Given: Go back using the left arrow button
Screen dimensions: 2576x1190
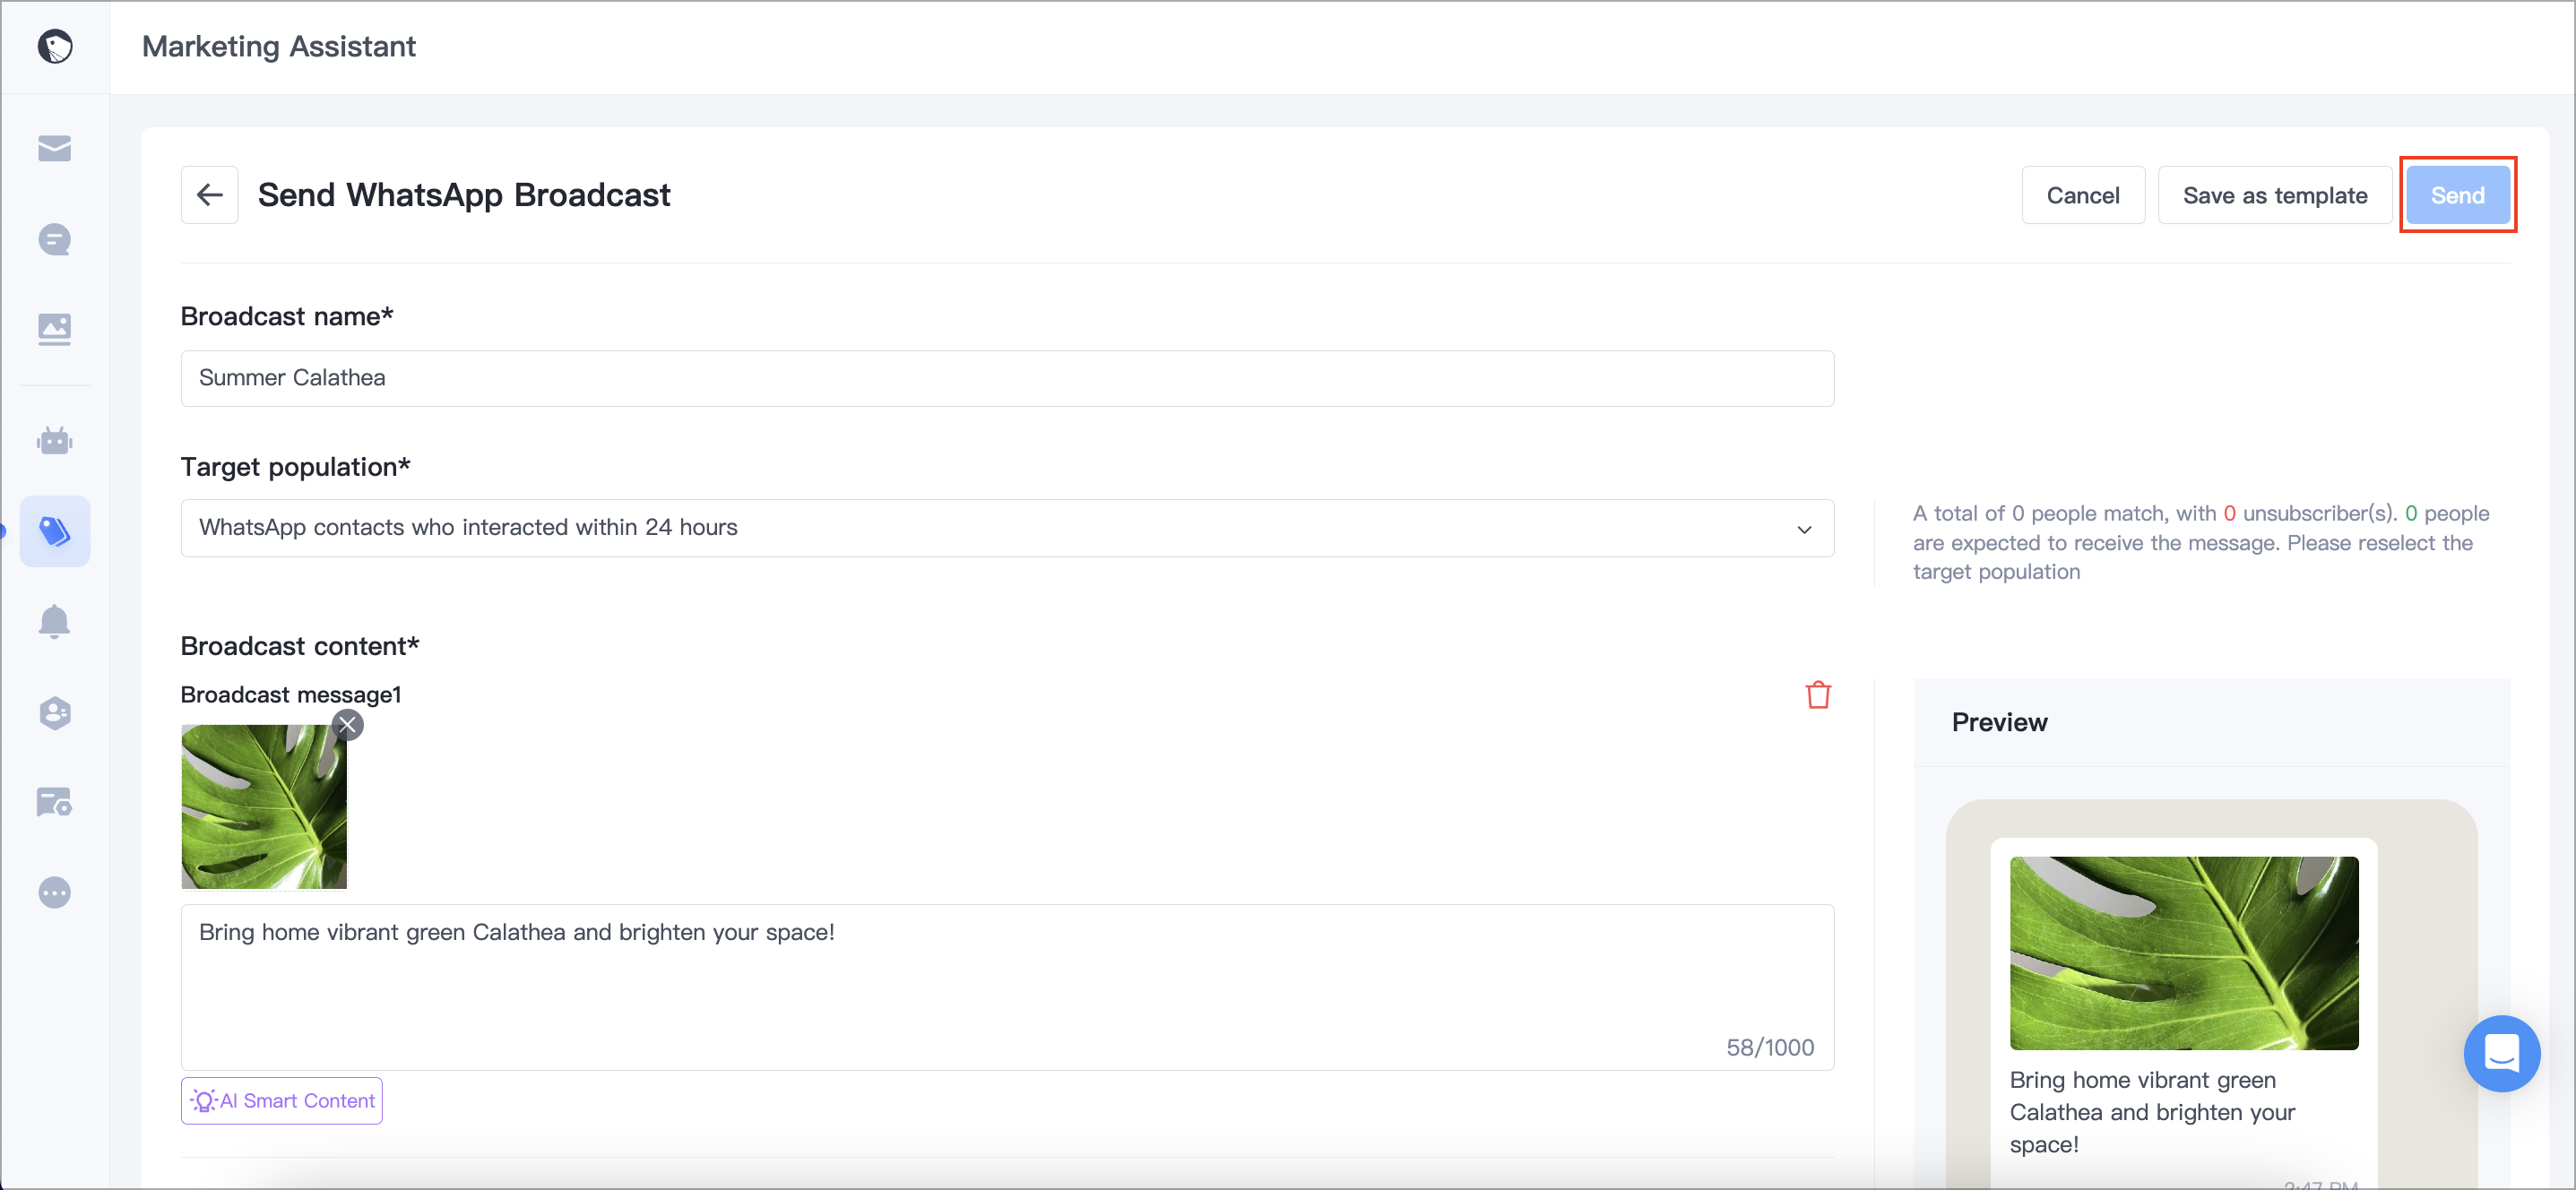Looking at the screenshot, I should (x=209, y=195).
